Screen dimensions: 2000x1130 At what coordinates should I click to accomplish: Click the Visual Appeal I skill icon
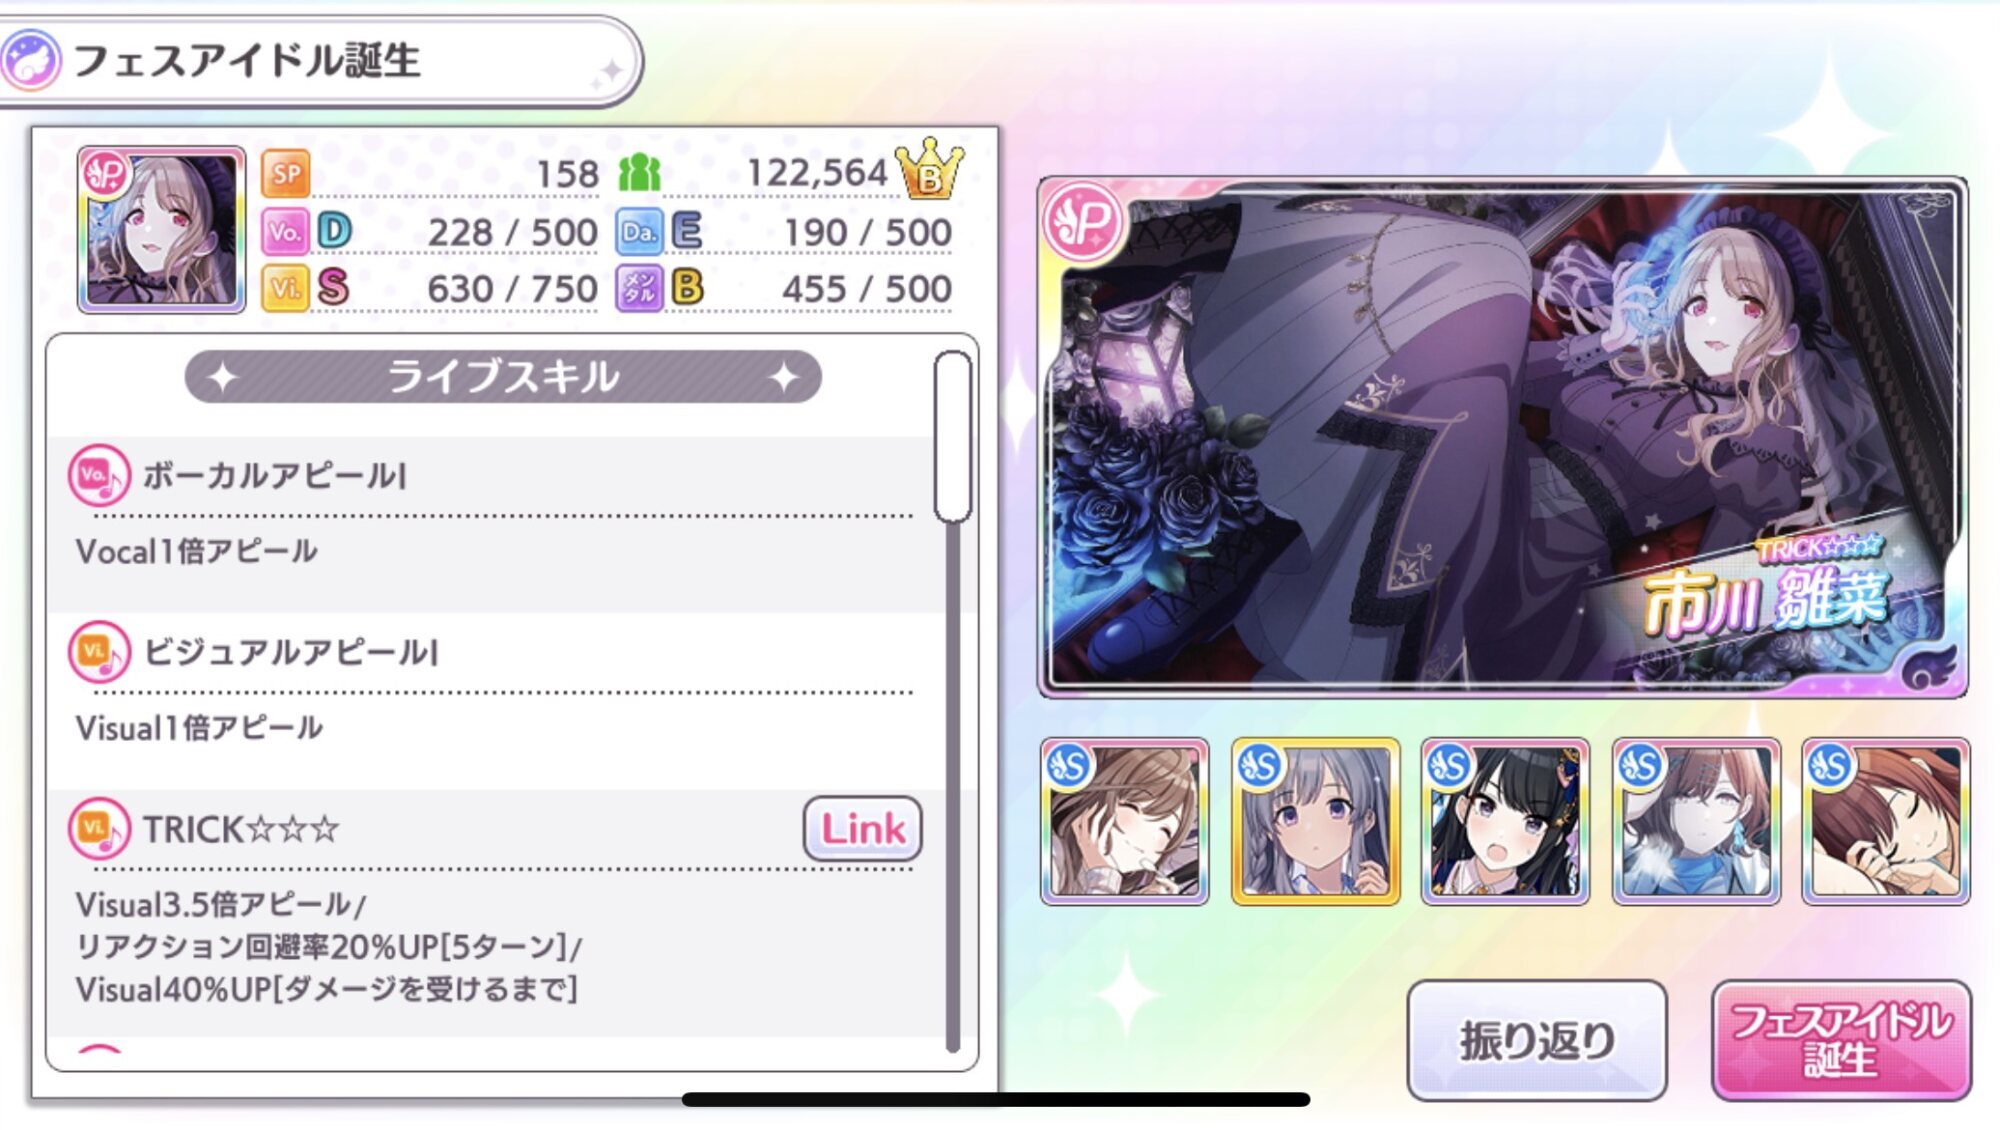[x=99, y=652]
